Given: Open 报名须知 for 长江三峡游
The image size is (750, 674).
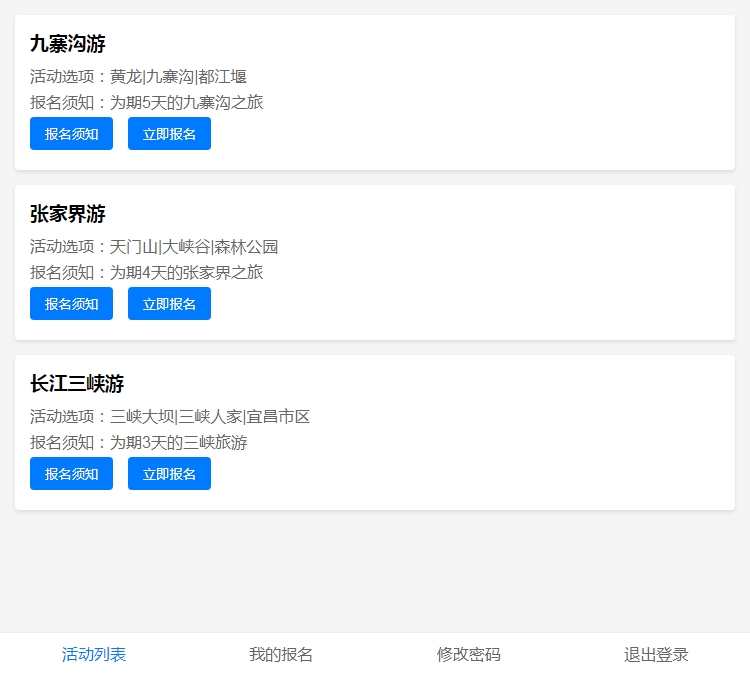Looking at the screenshot, I should coord(71,473).
